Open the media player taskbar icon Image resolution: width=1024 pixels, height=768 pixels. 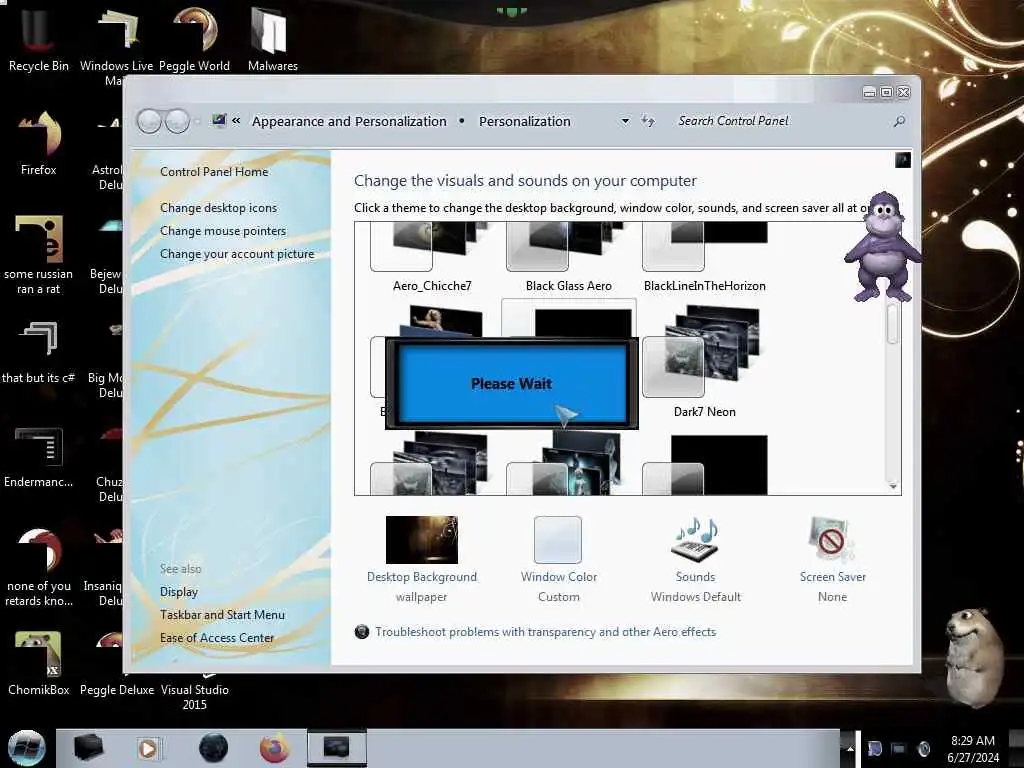point(148,748)
